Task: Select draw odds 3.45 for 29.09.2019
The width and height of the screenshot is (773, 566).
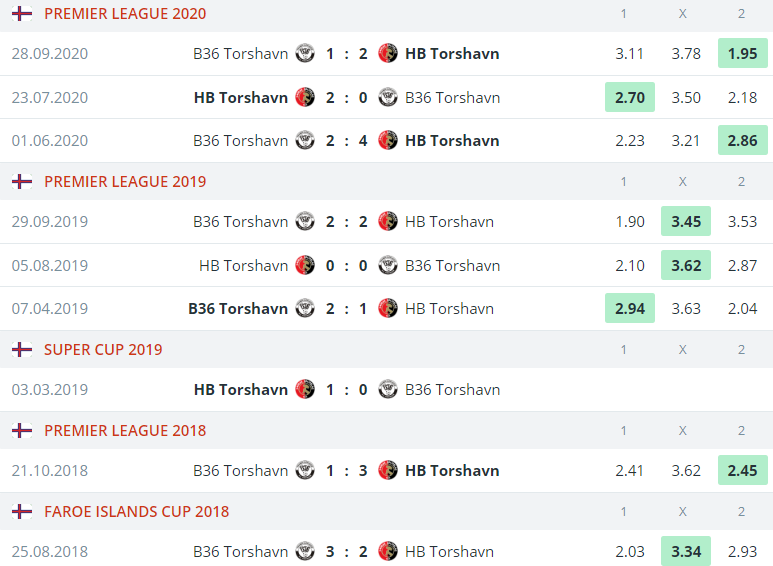Action: pyautogui.click(x=686, y=221)
